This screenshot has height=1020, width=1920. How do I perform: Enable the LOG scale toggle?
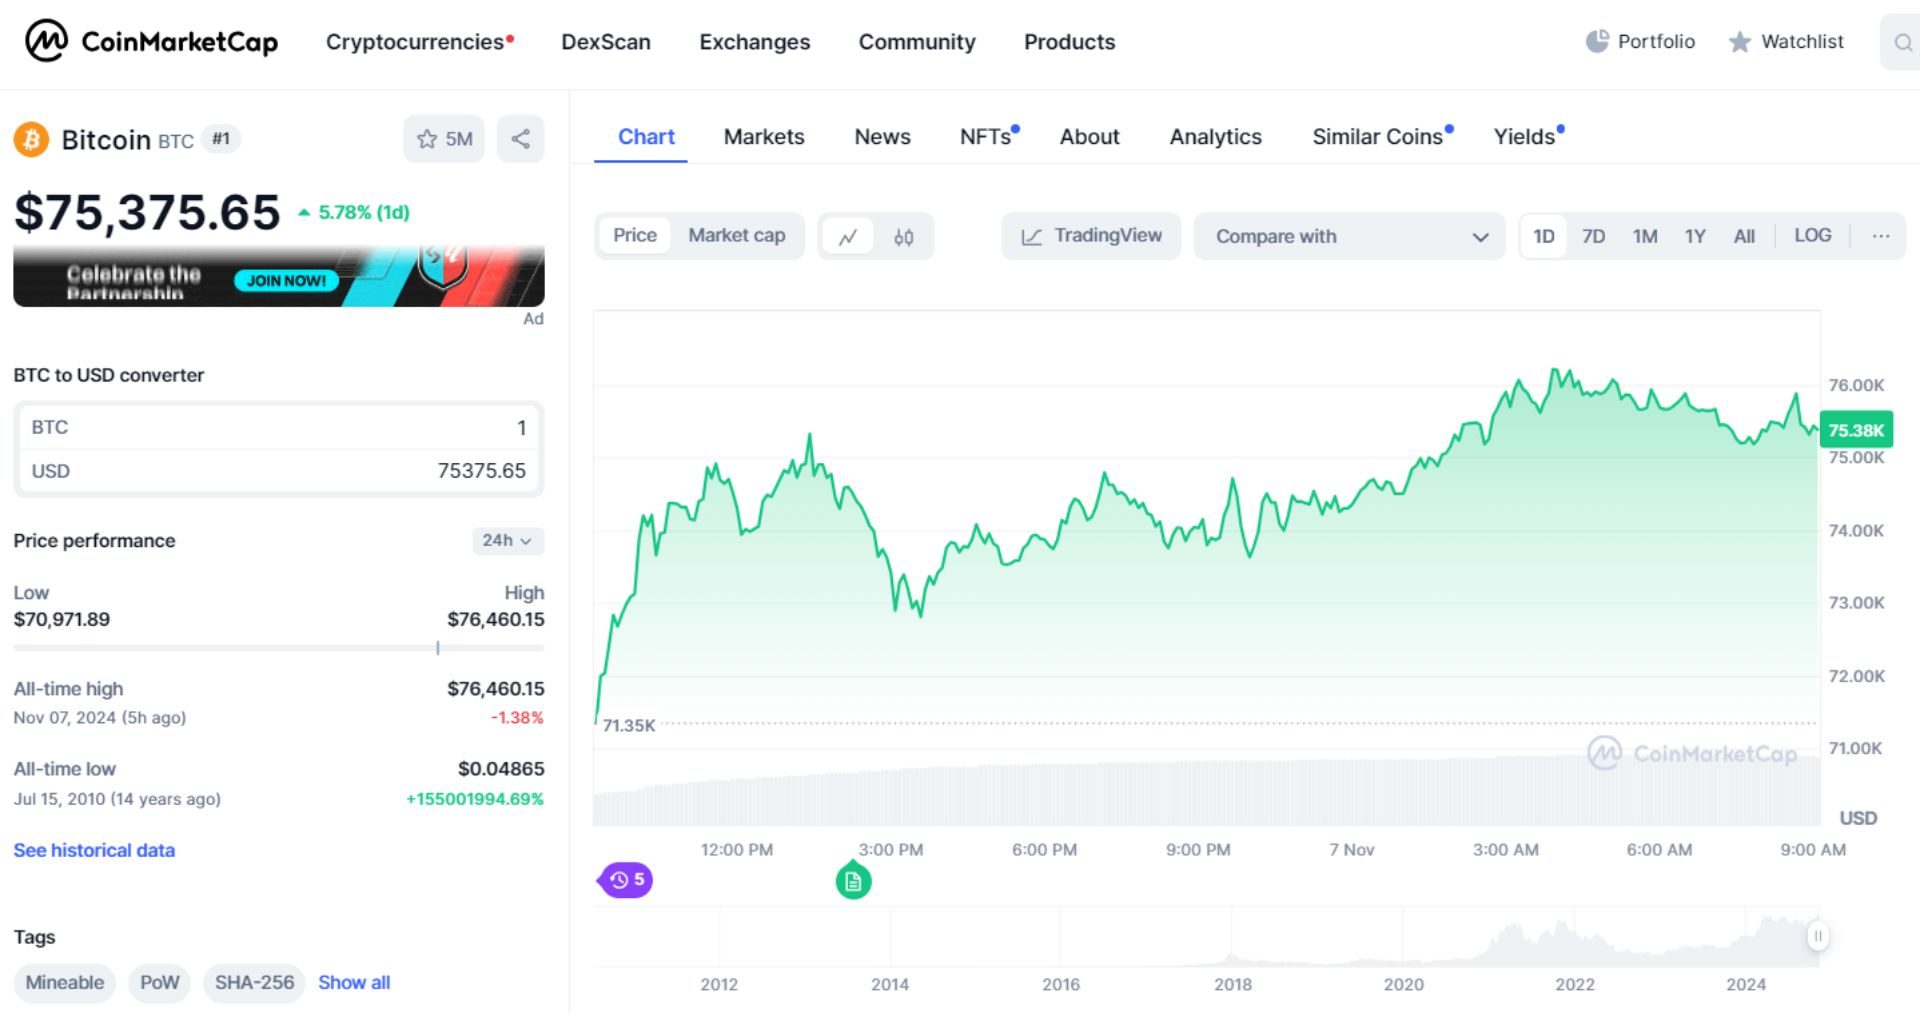coord(1813,235)
